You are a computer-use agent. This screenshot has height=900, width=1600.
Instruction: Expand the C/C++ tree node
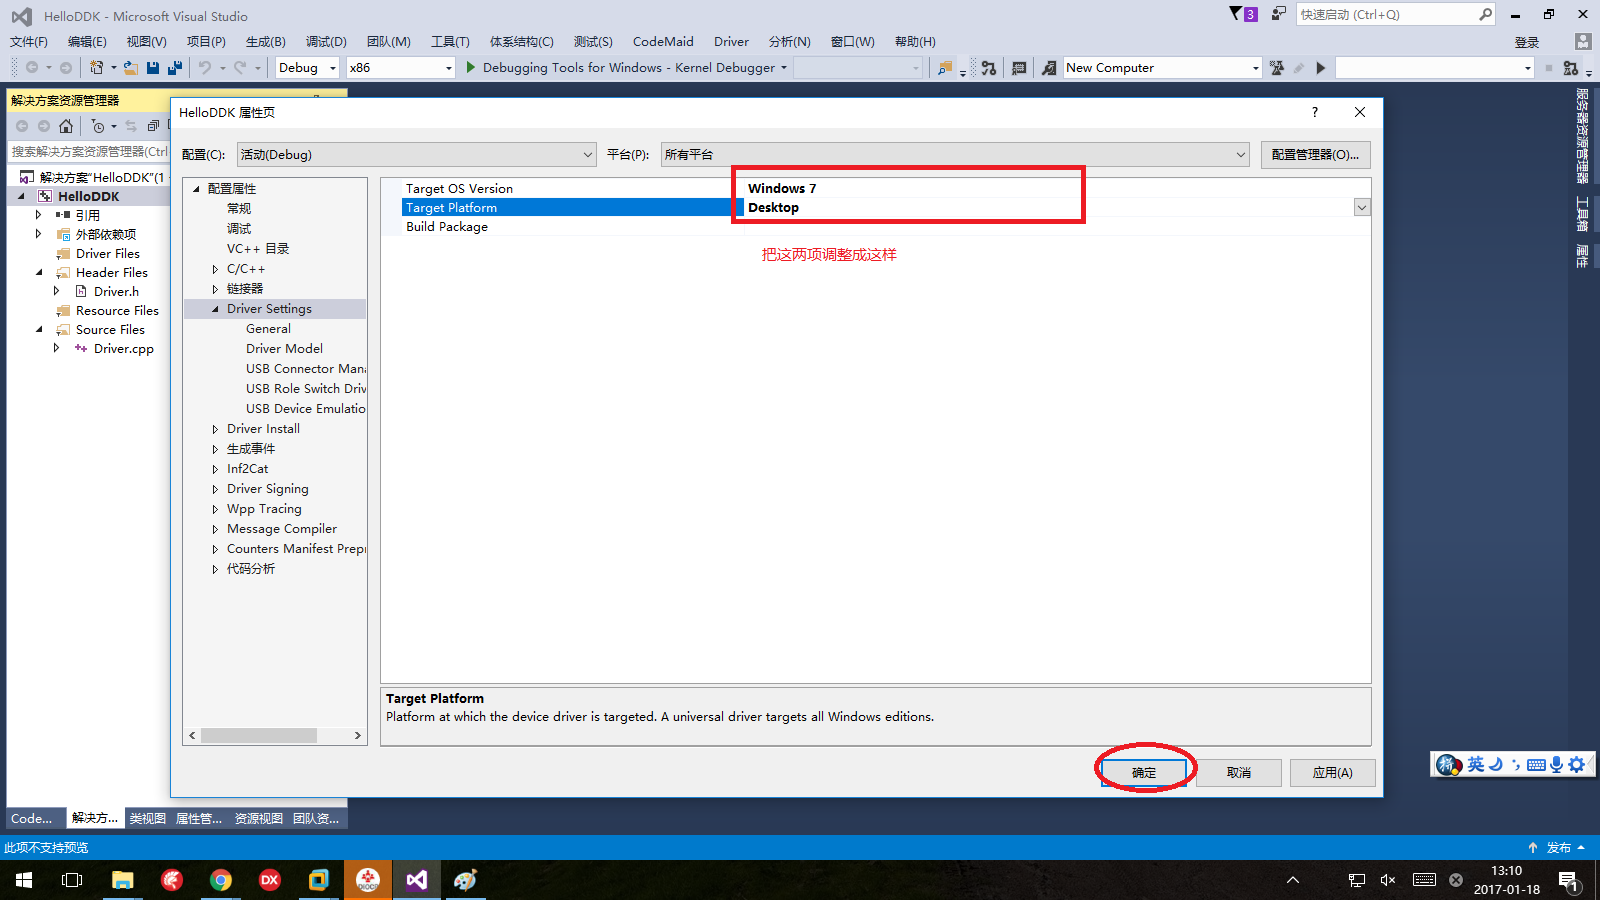(215, 269)
